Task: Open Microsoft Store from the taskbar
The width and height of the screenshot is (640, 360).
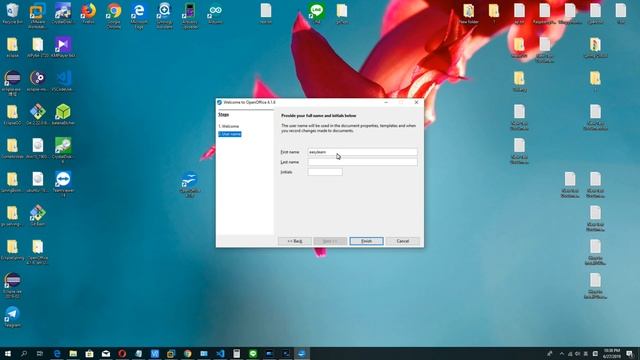Action: tap(89, 353)
